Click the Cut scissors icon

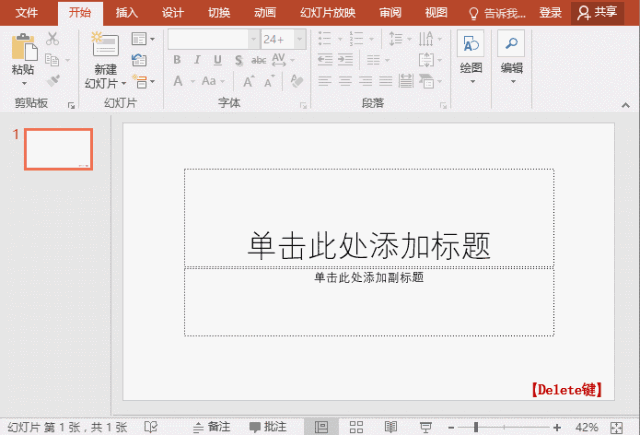pyautogui.click(x=52, y=39)
